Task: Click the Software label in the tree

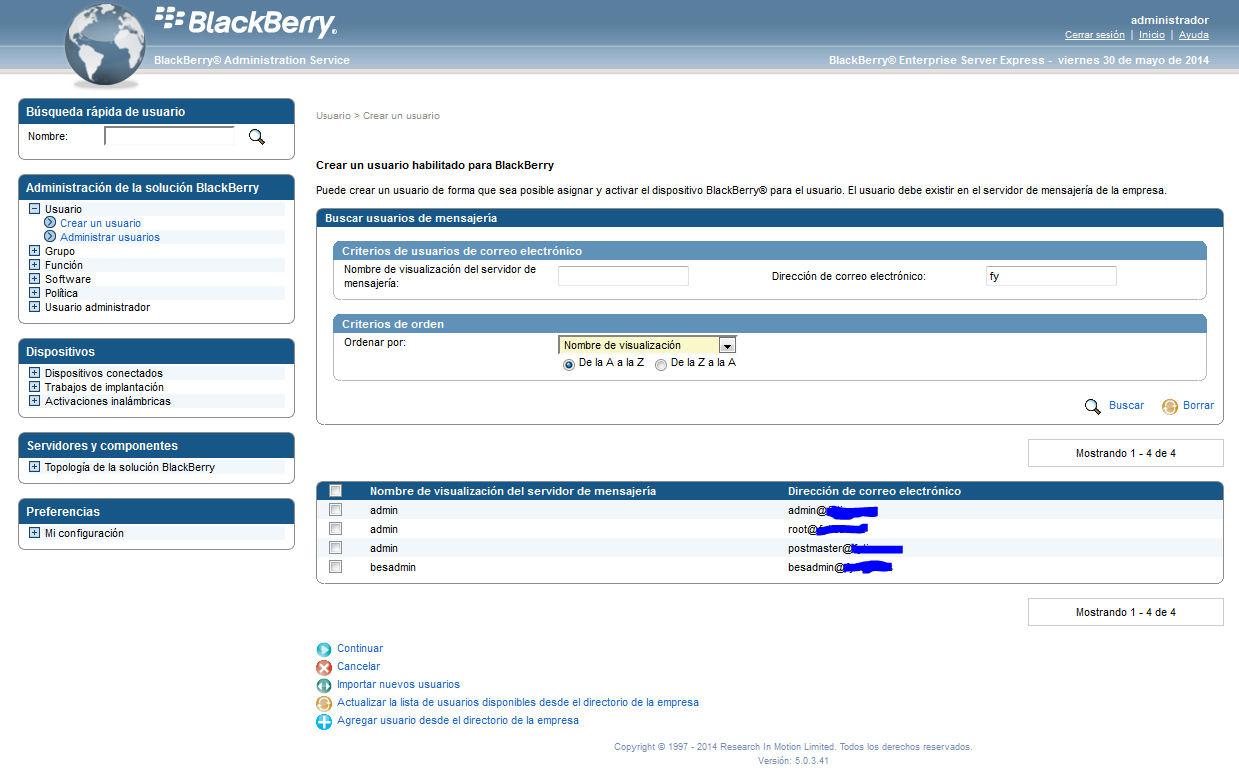Action: click(68, 279)
